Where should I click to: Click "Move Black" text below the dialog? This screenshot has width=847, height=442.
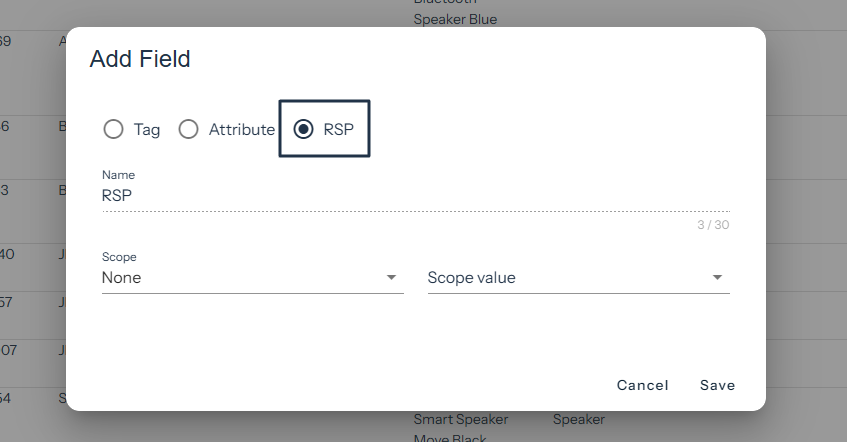(x=449, y=438)
